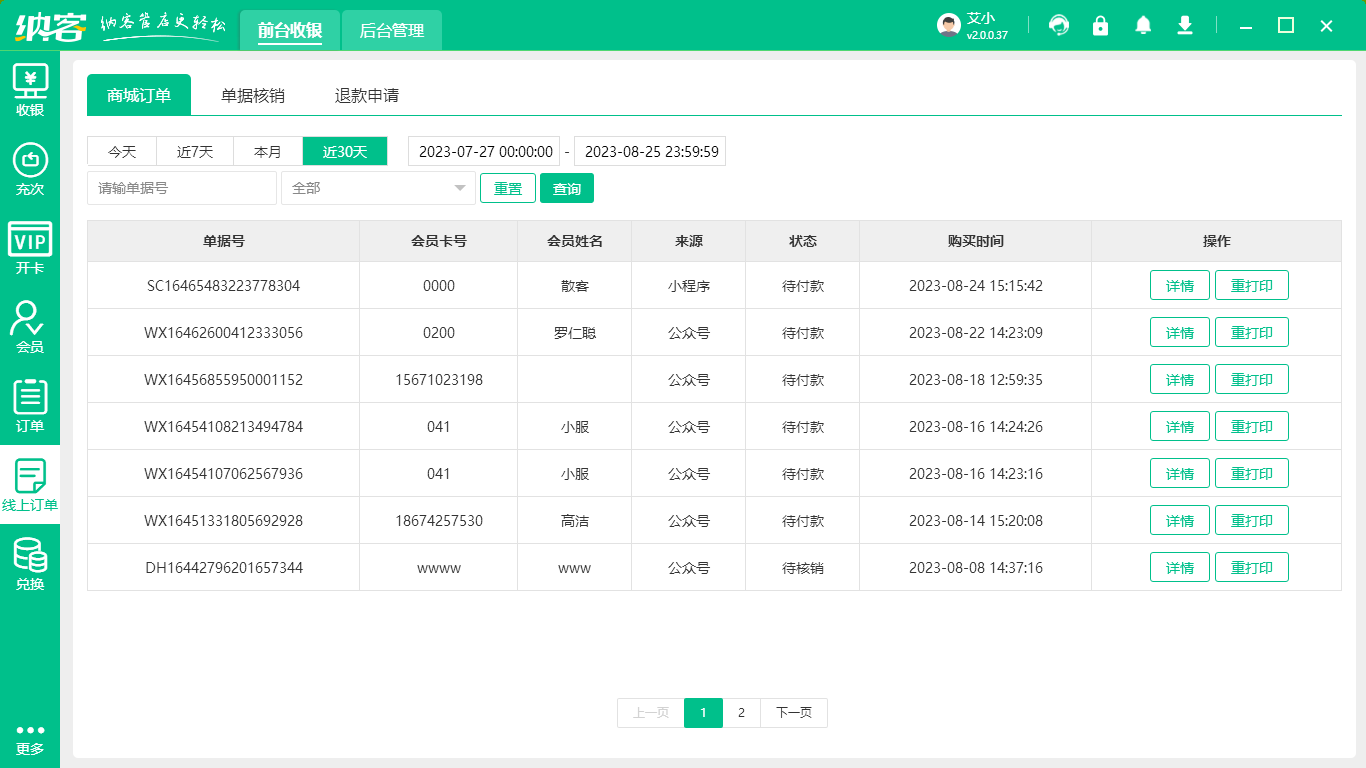Open 详情 for order WX16454108213494784
The width and height of the screenshot is (1366, 768).
click(1180, 426)
